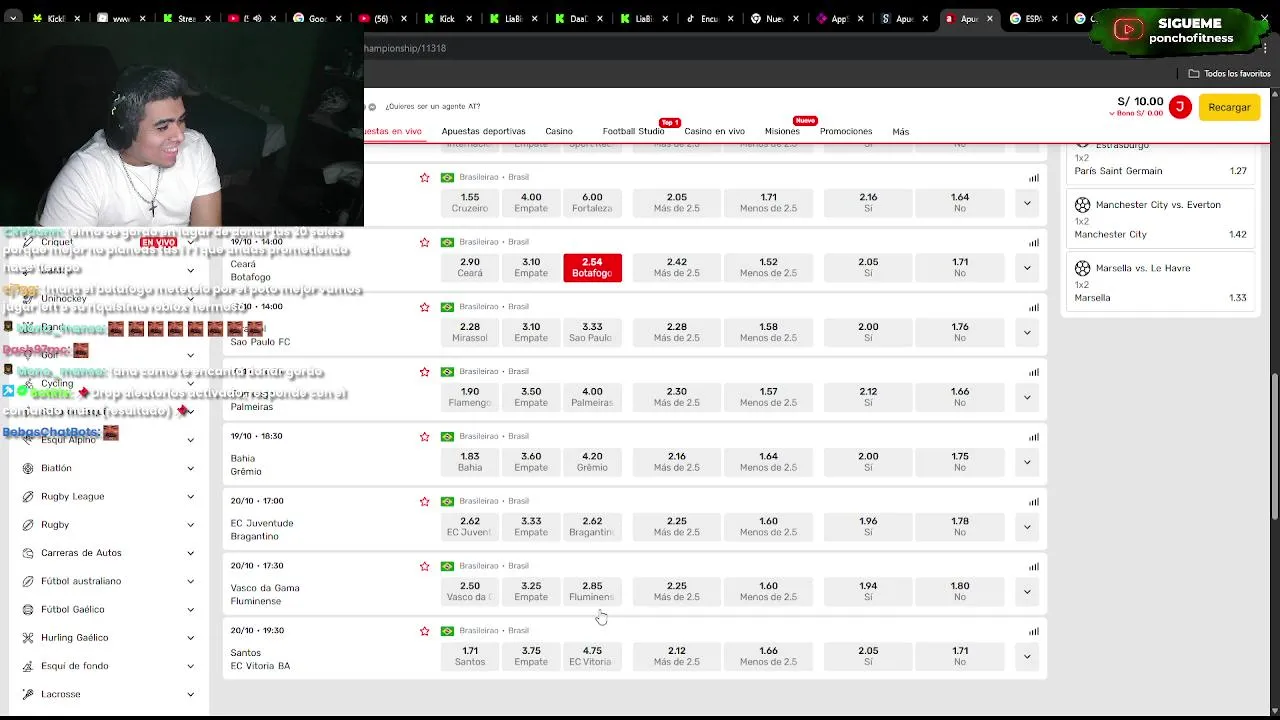Expand the Biatlón sport category

click(x=190, y=468)
